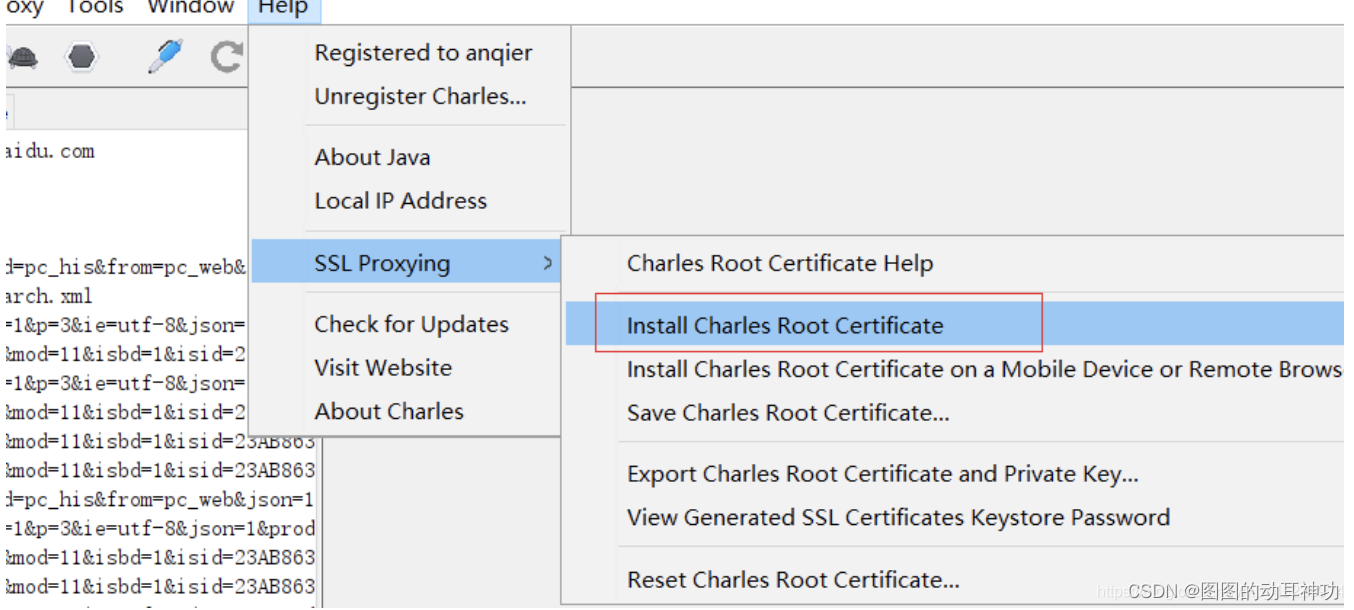Close the open Help menu

(283, 8)
